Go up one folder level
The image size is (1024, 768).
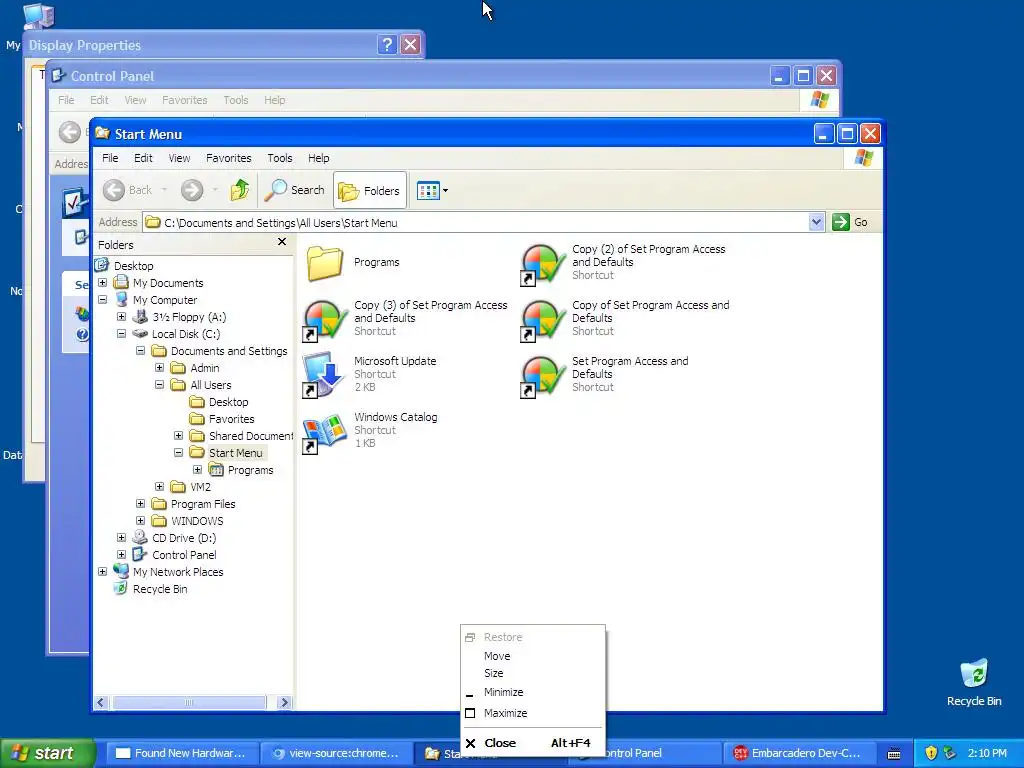pos(240,190)
